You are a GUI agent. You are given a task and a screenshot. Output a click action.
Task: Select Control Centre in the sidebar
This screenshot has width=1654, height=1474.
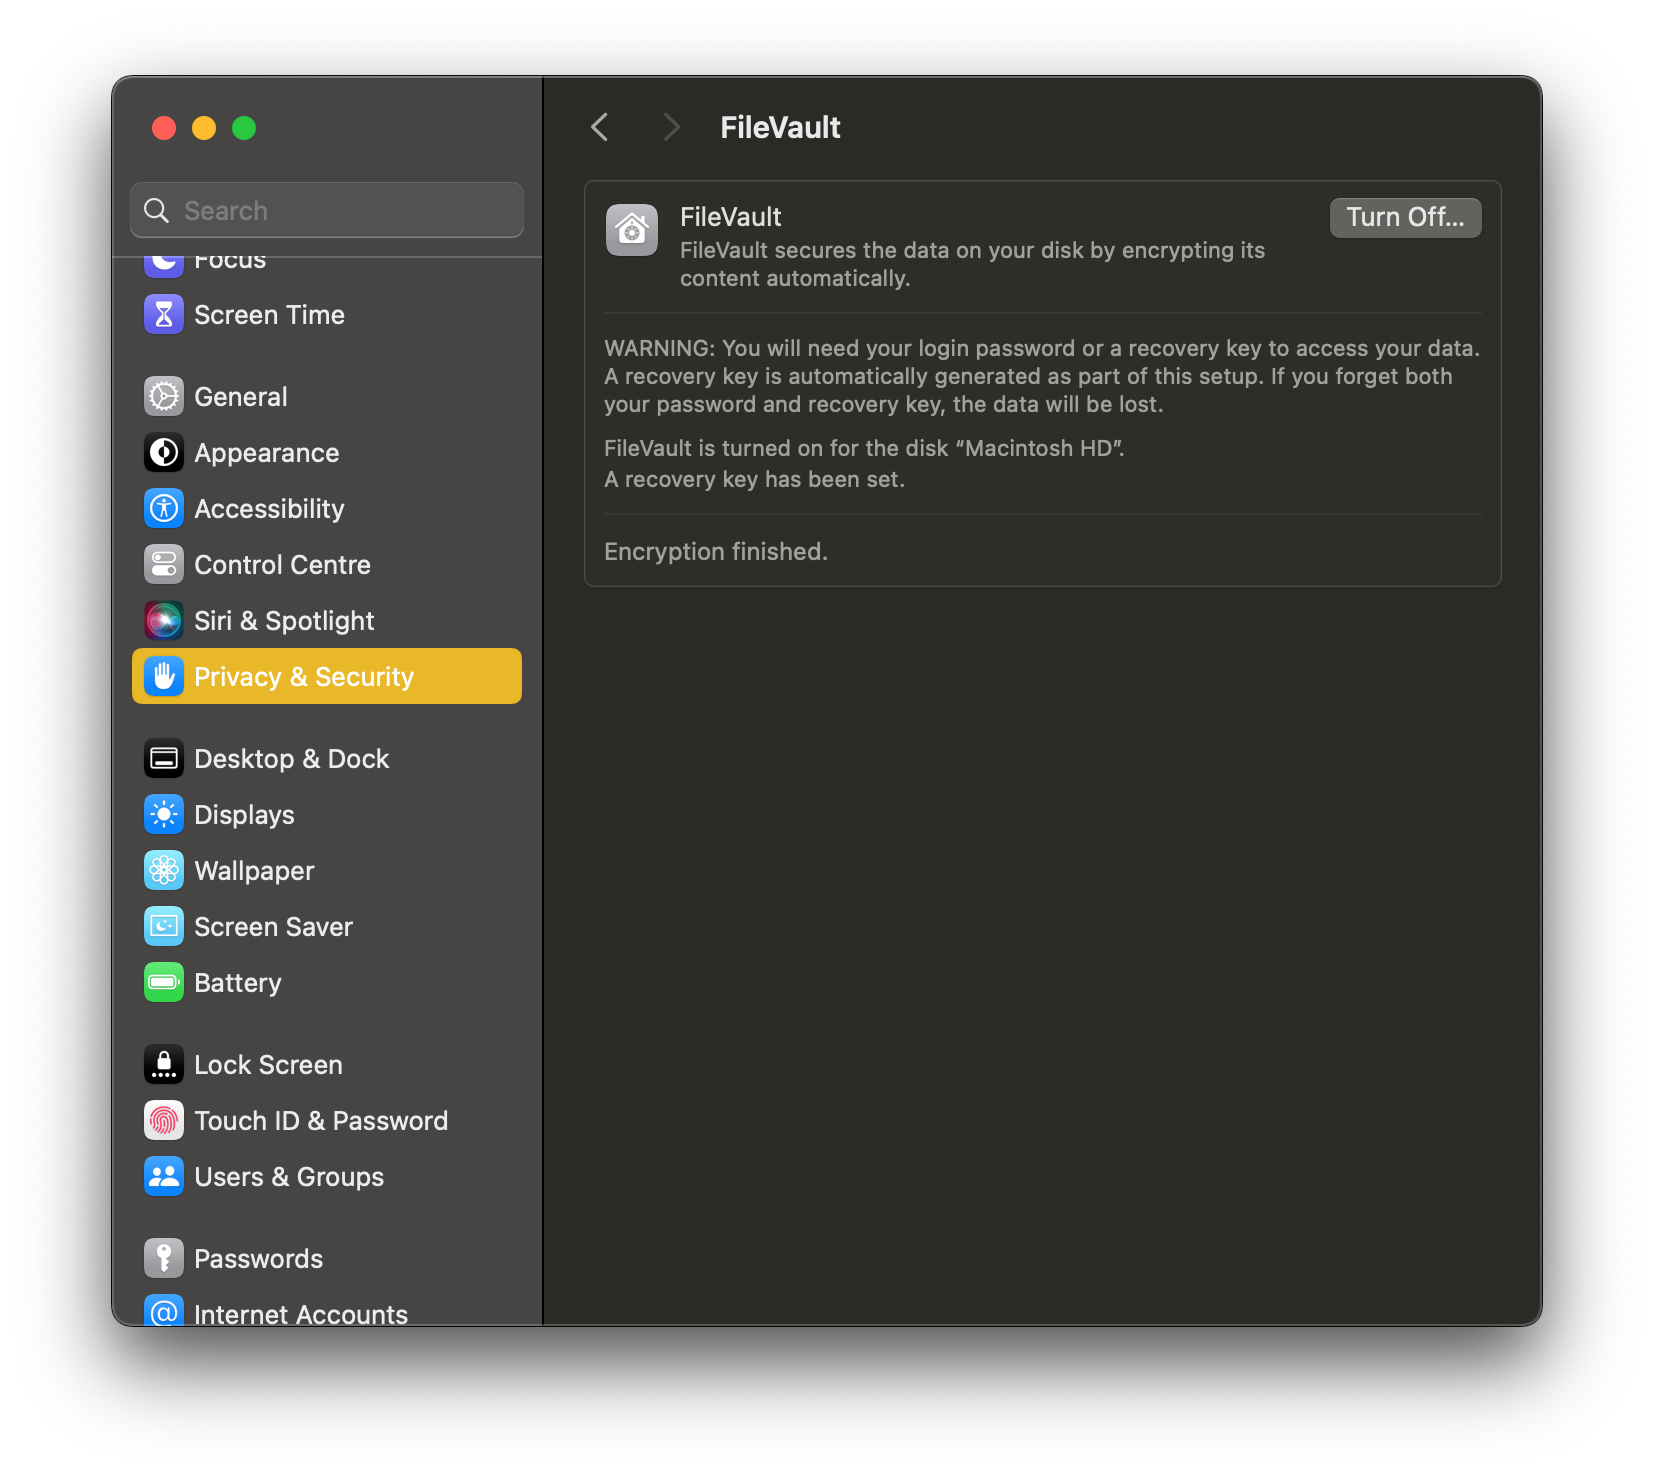pyautogui.click(x=327, y=565)
